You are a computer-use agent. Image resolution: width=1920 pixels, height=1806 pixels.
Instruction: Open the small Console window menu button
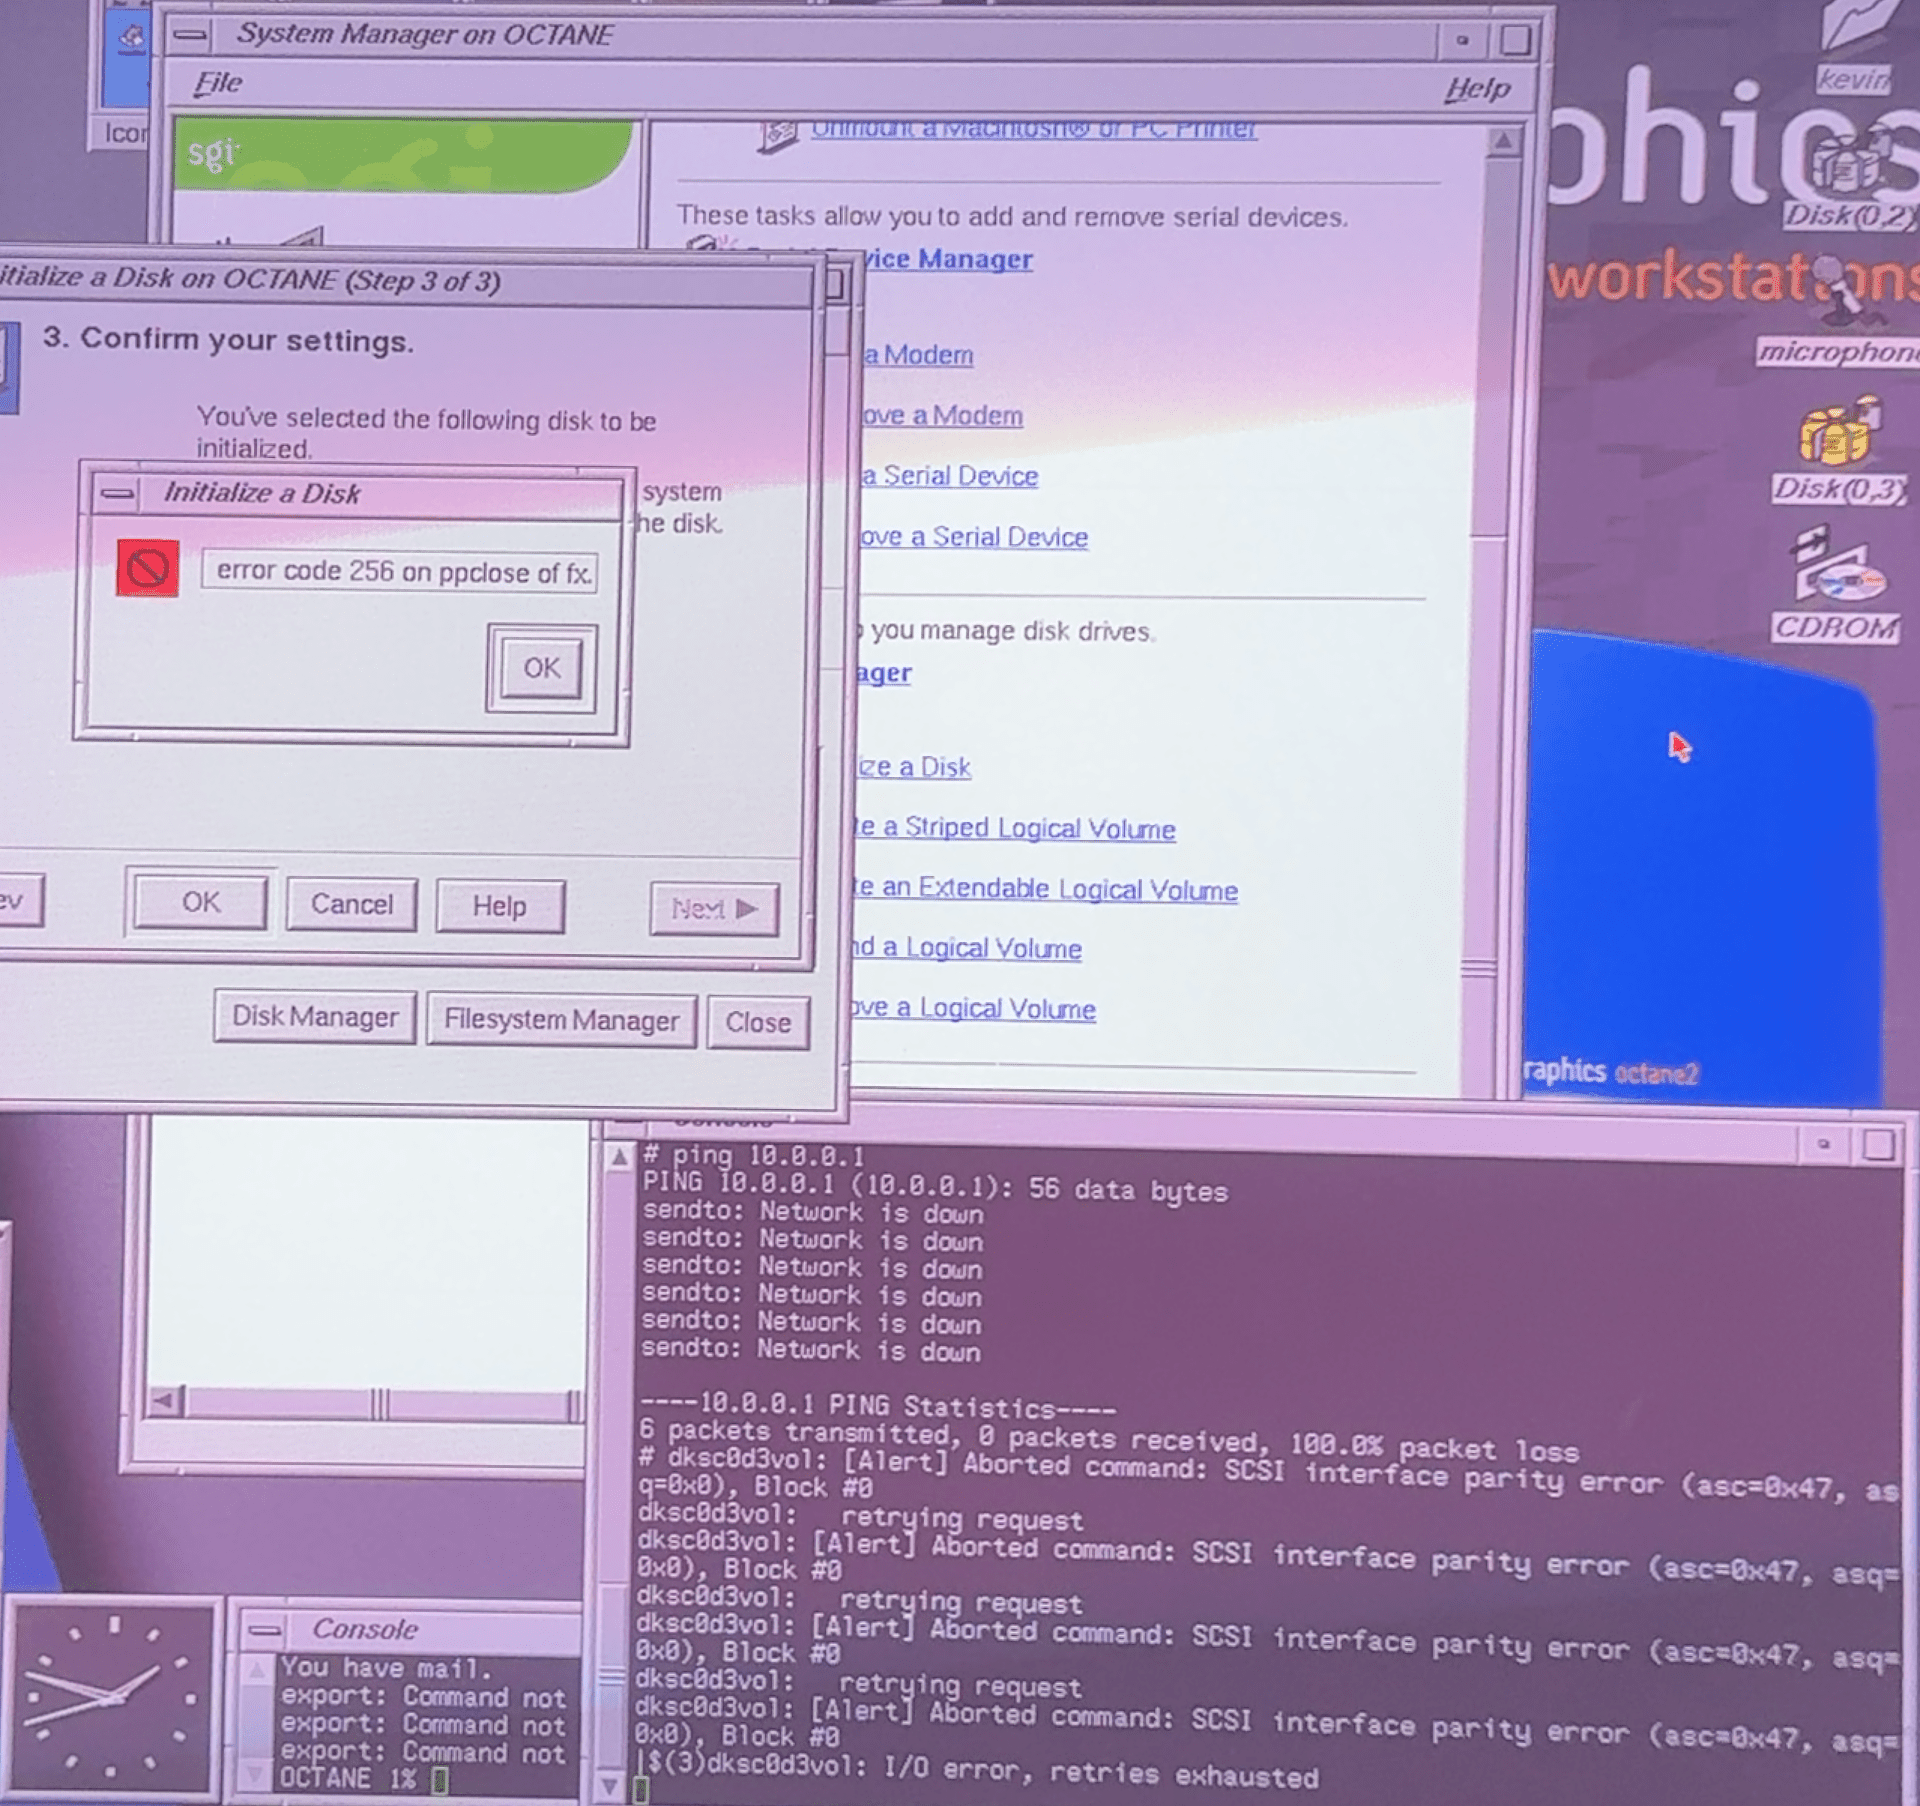click(x=264, y=1629)
